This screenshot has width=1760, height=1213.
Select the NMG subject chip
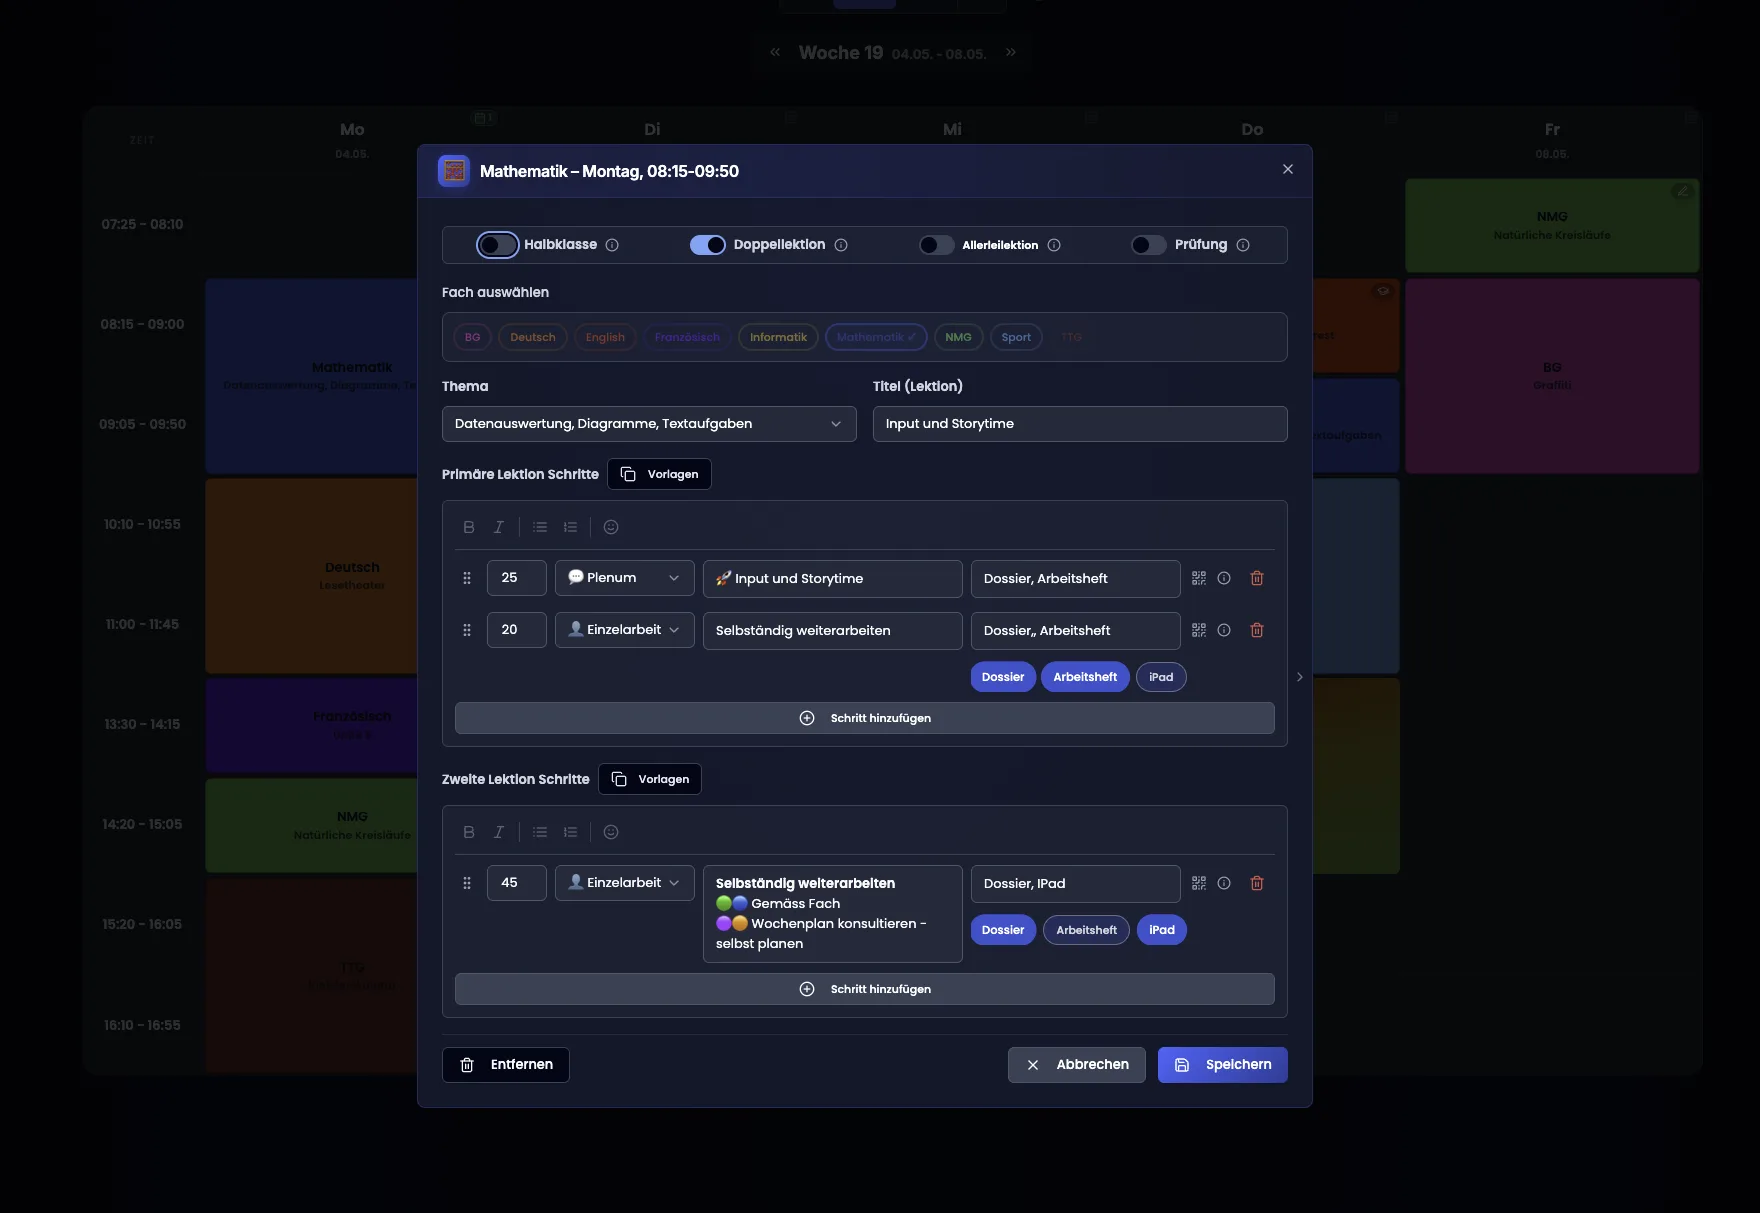(x=958, y=337)
